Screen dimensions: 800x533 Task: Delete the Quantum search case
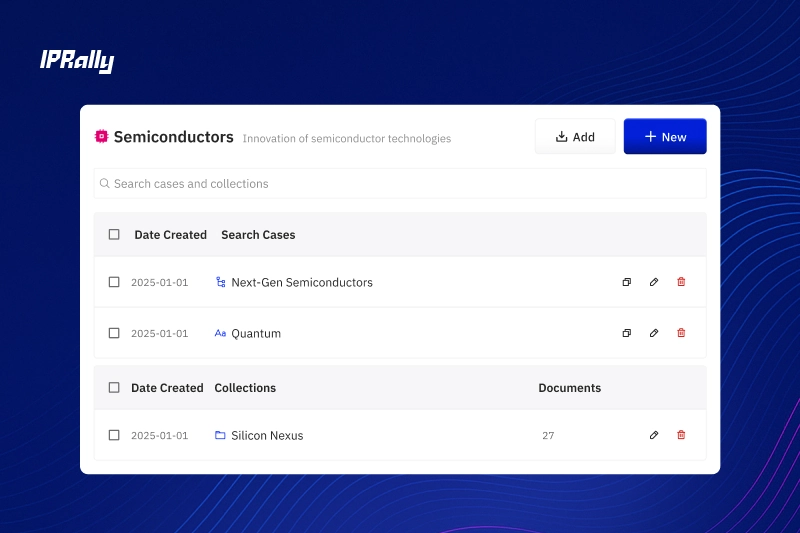pyautogui.click(x=681, y=333)
